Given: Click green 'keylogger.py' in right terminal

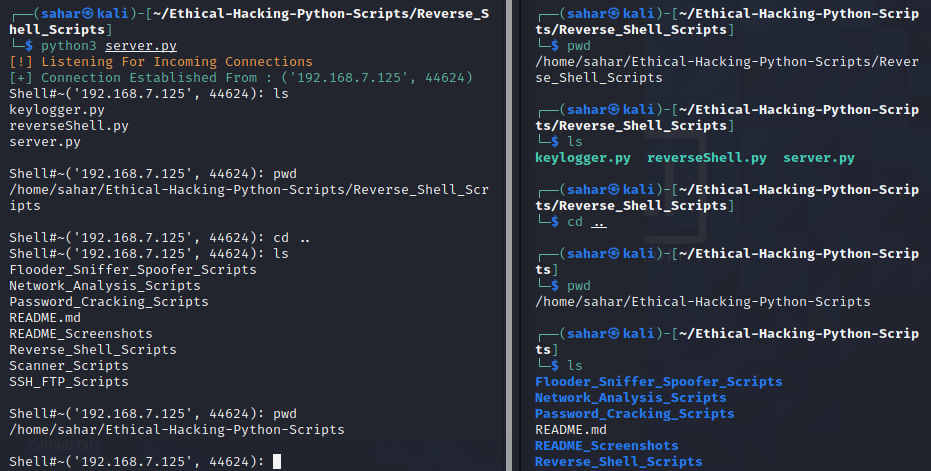Looking at the screenshot, I should click(x=583, y=158).
